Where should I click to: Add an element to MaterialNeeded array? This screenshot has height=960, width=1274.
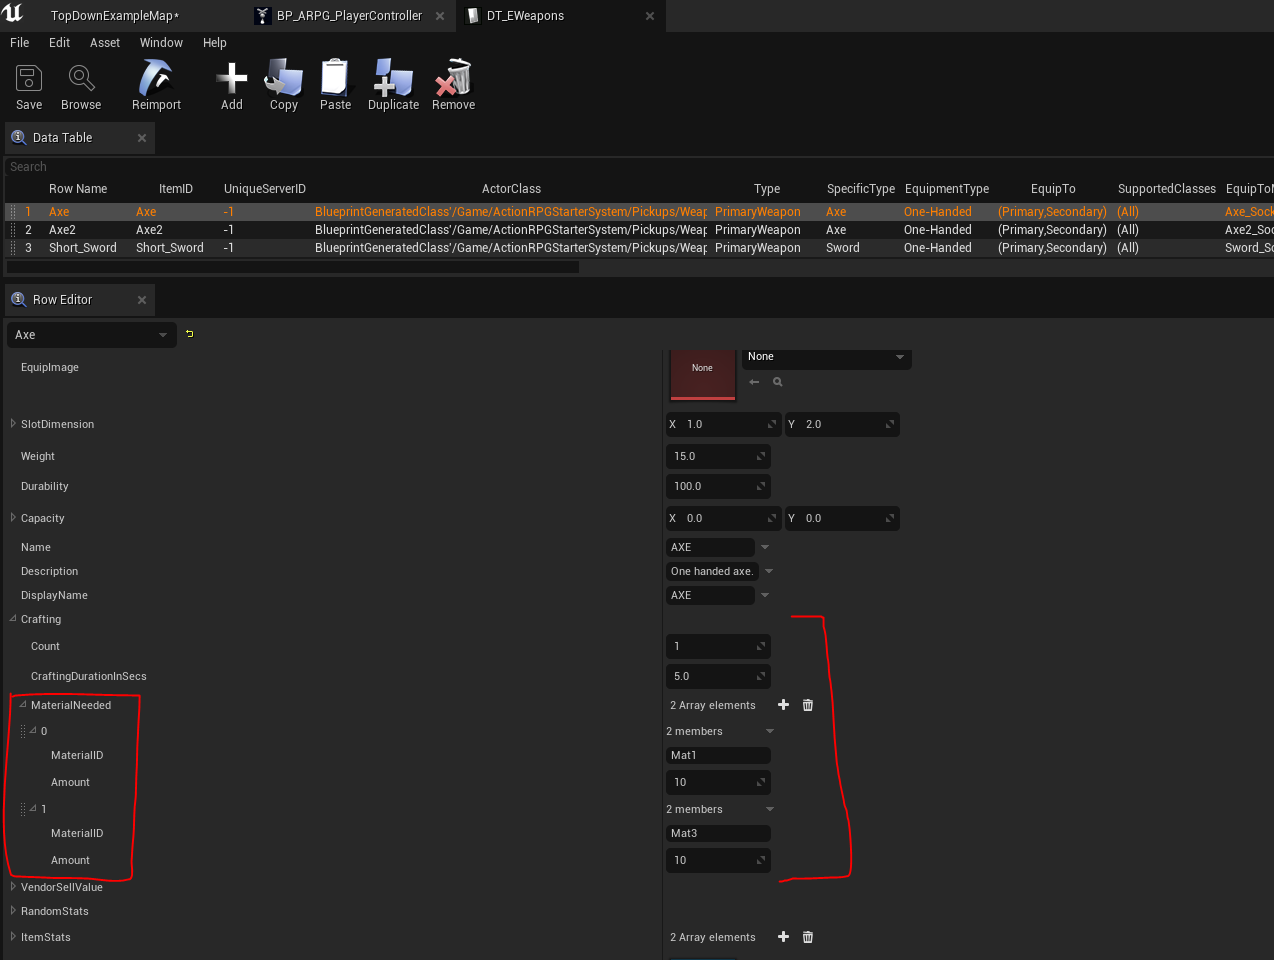pyautogui.click(x=783, y=705)
